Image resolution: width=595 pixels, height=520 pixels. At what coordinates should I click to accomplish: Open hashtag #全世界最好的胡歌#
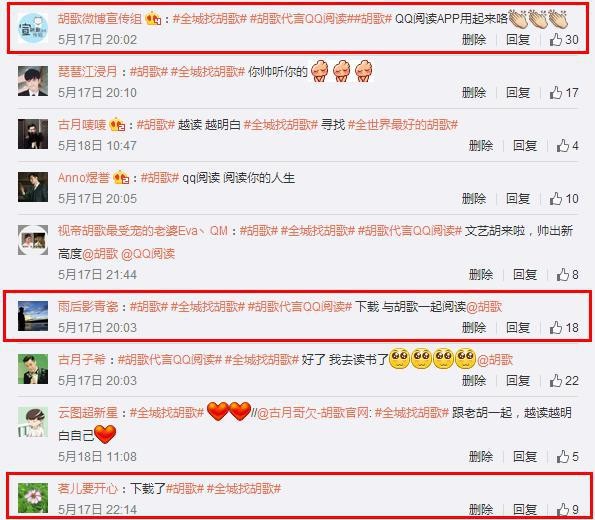pos(403,124)
